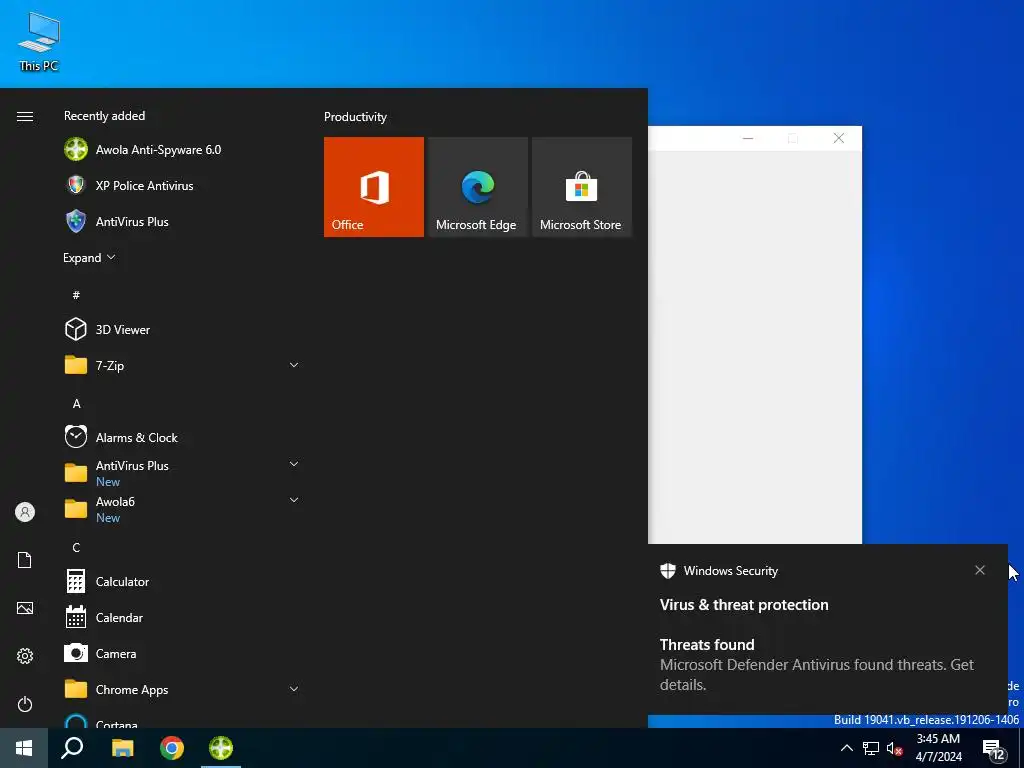Open the AntiVirus Plus New folder
1024x768 pixels.
click(x=182, y=473)
